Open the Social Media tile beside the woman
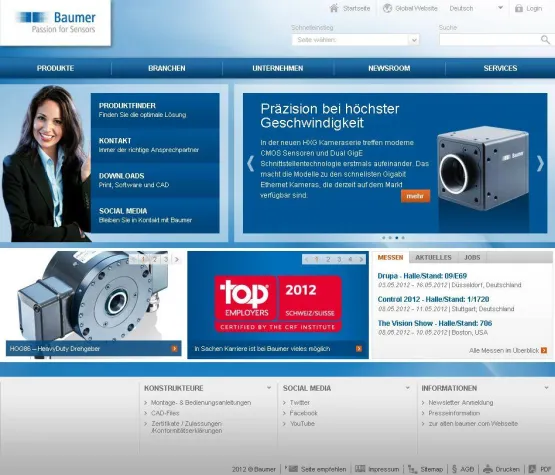Image resolution: width=555 pixels, height=475 pixels. [155, 216]
